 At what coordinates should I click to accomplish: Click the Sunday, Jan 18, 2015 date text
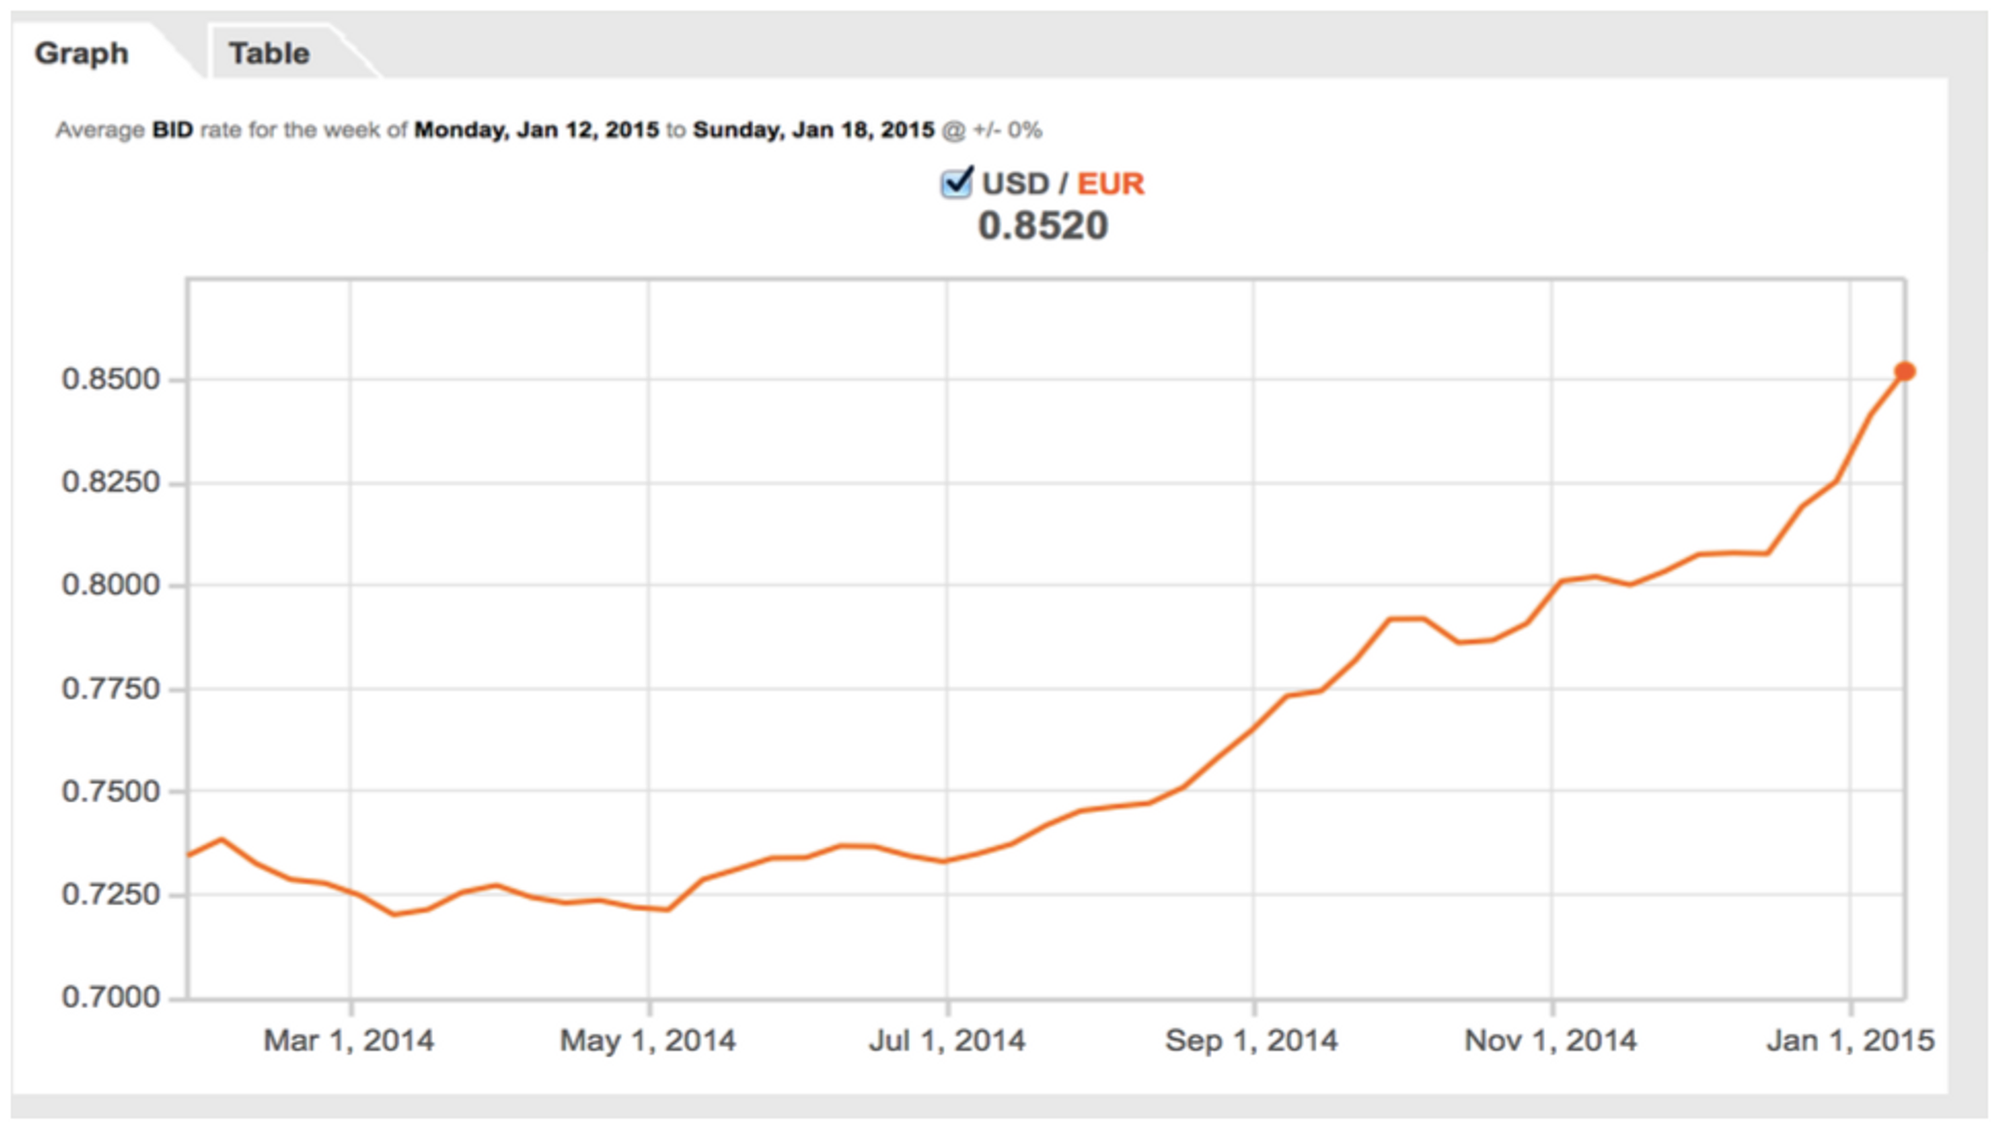click(x=814, y=130)
